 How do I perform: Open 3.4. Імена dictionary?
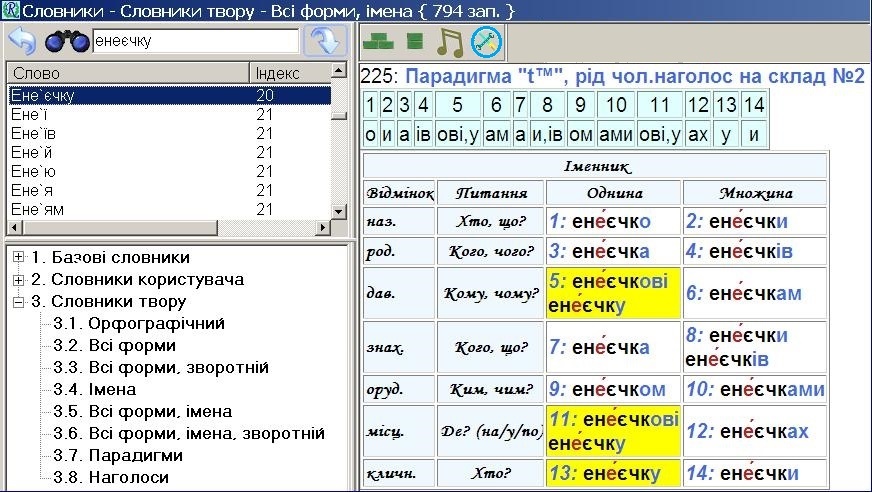95,389
